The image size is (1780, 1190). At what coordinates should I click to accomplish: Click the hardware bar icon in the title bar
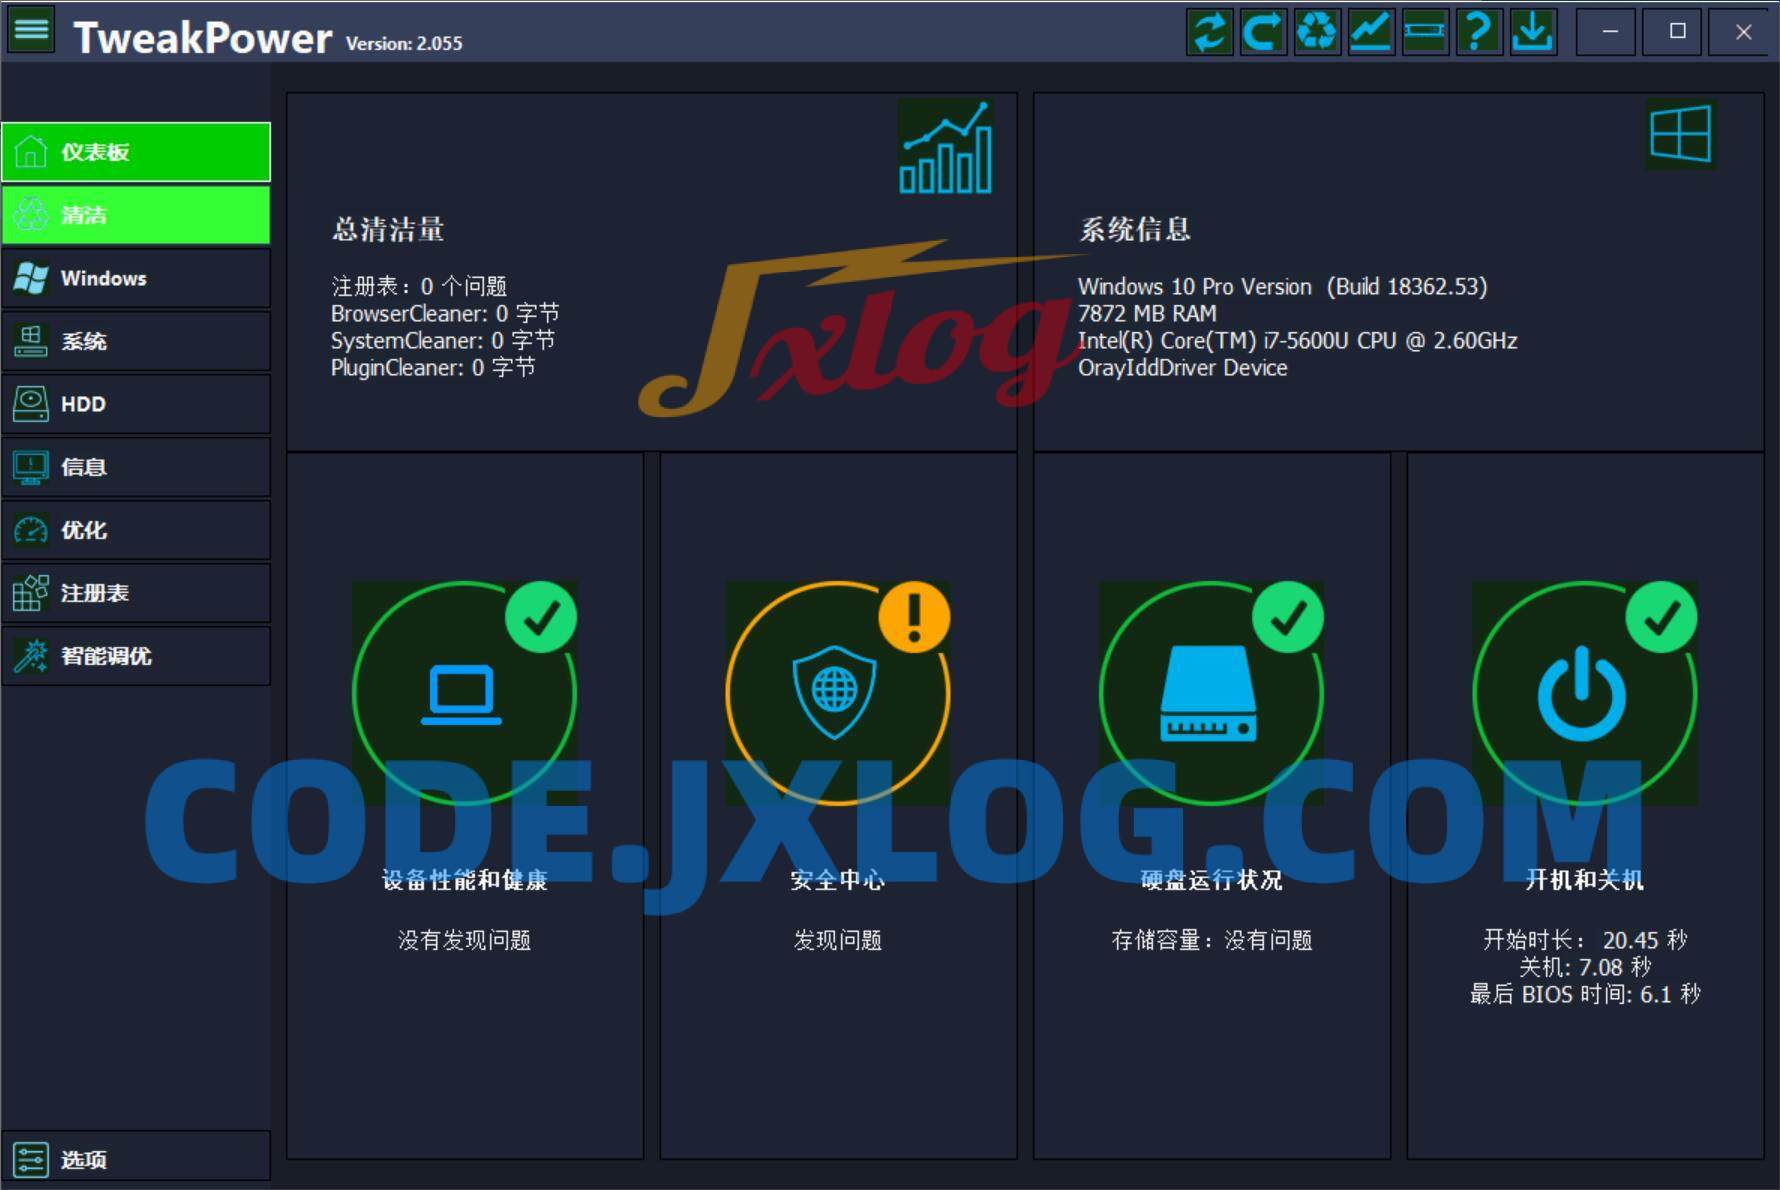pos(1425,31)
